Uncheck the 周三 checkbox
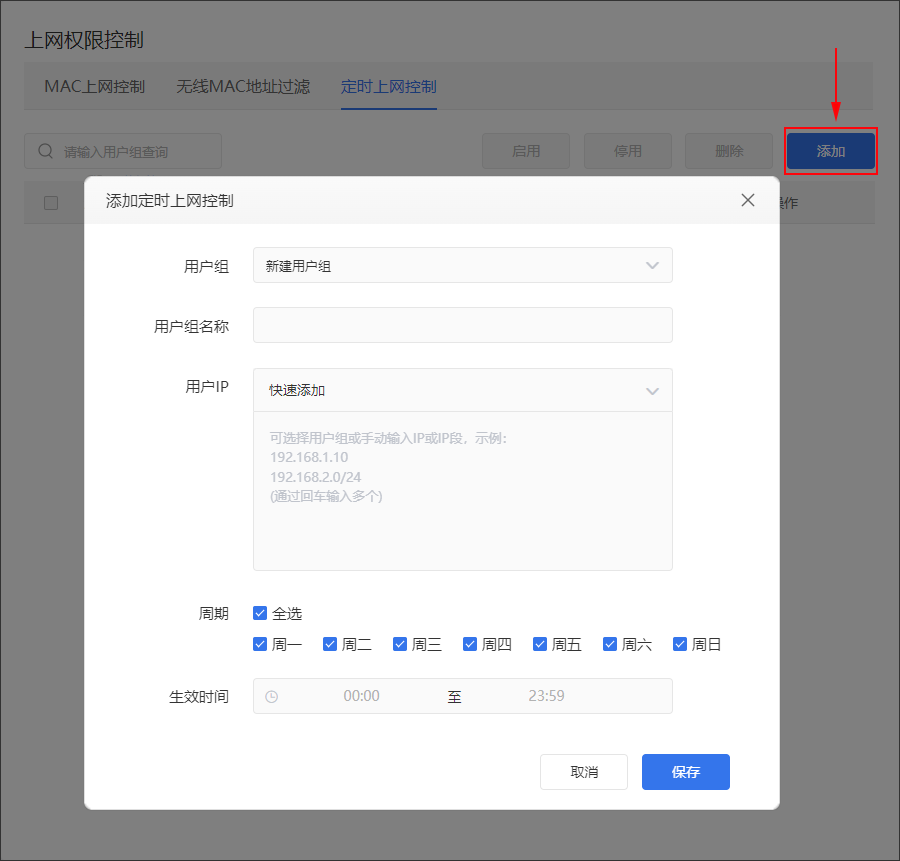The image size is (900, 861). point(400,644)
